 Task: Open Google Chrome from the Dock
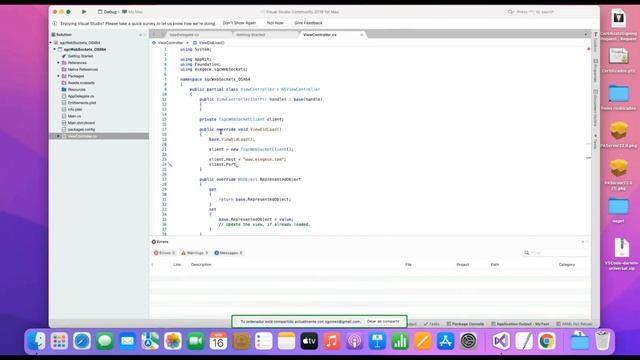click(x=547, y=341)
